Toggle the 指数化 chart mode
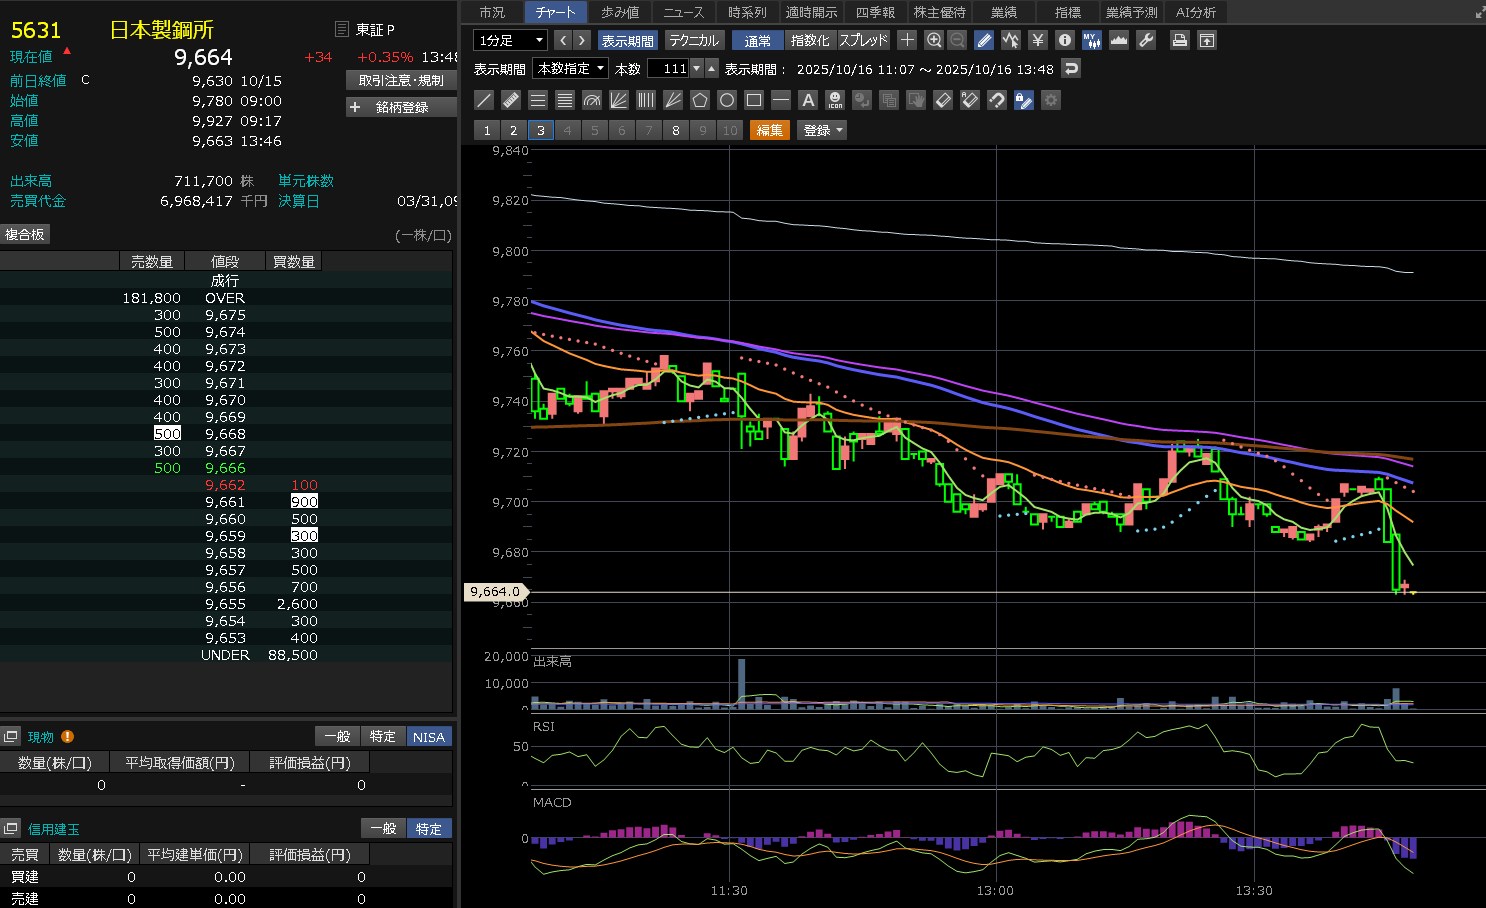 809,40
